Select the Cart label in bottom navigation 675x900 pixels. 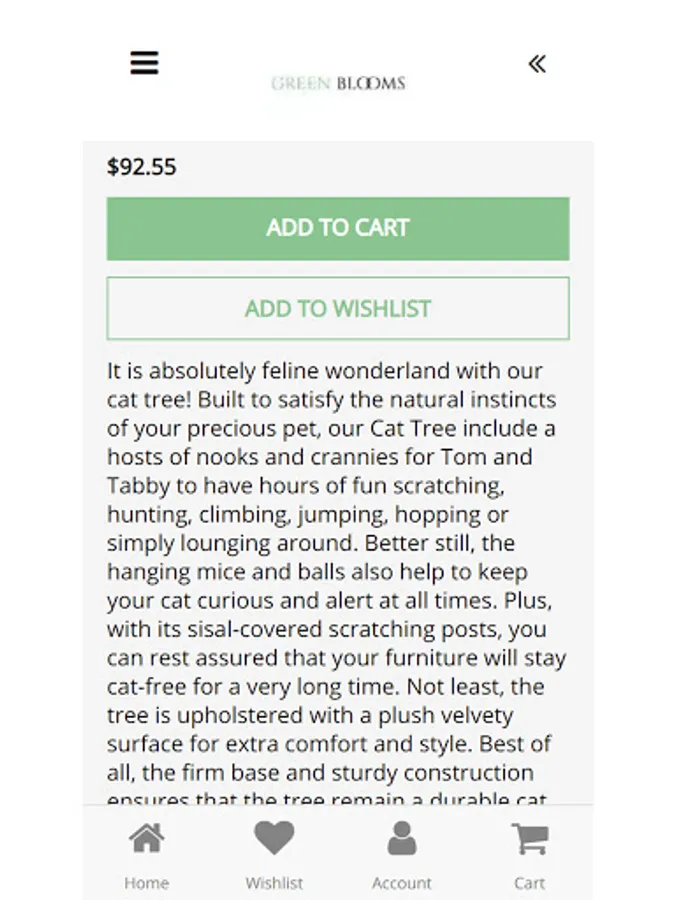coord(529,883)
